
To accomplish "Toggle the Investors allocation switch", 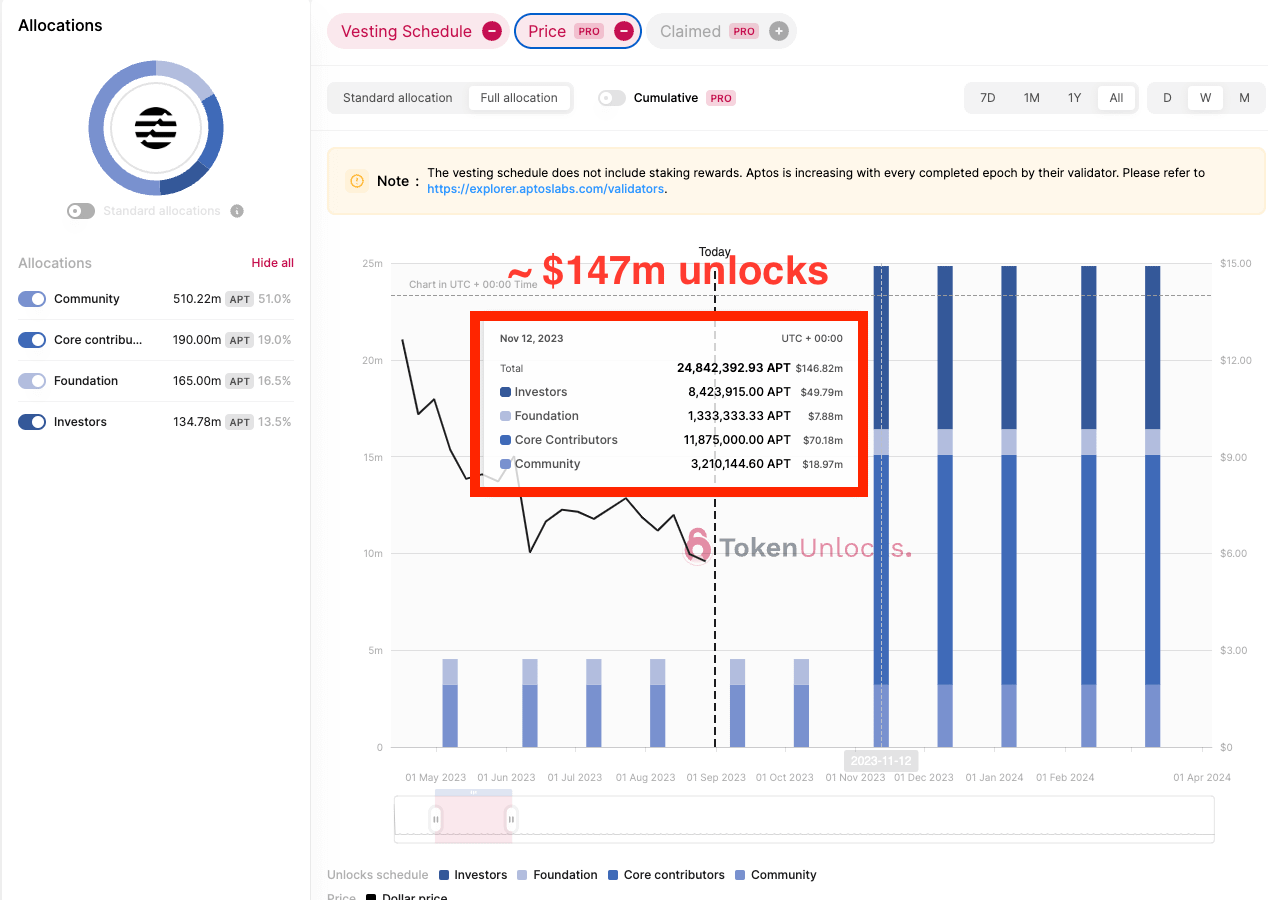I will 32,422.
